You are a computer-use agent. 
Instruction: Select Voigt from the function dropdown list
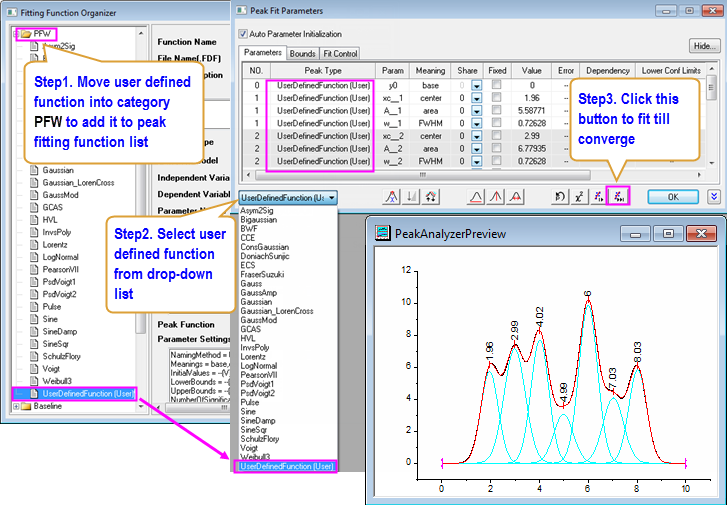coord(250,448)
